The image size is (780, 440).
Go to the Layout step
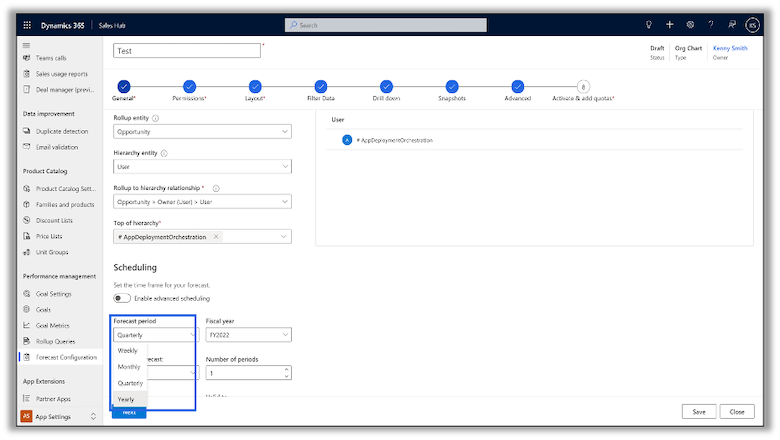pos(255,87)
